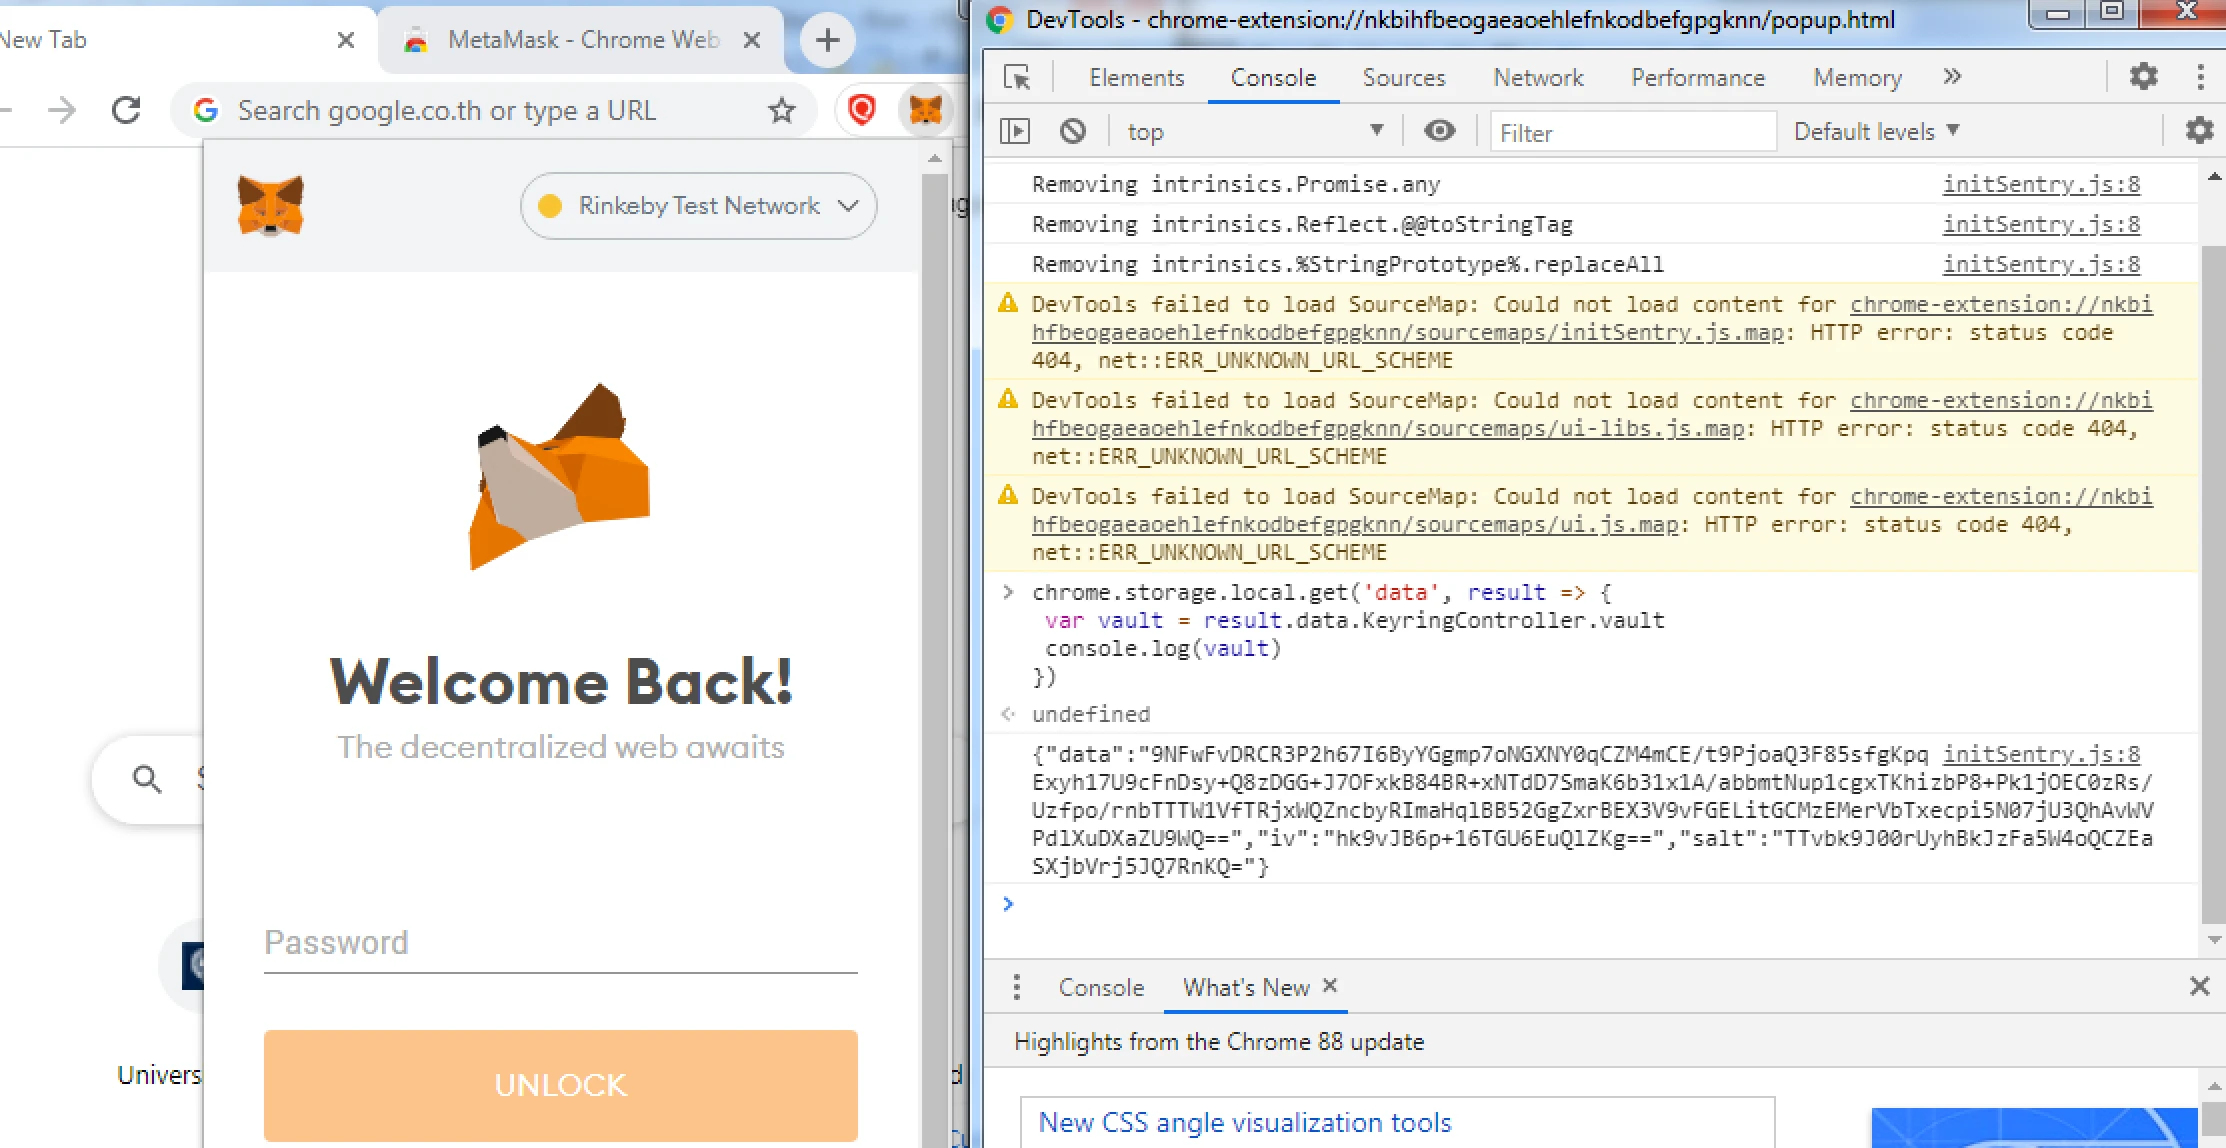Open the Sources tab in DevTools
Screen dimensions: 2226x1148
1403,77
